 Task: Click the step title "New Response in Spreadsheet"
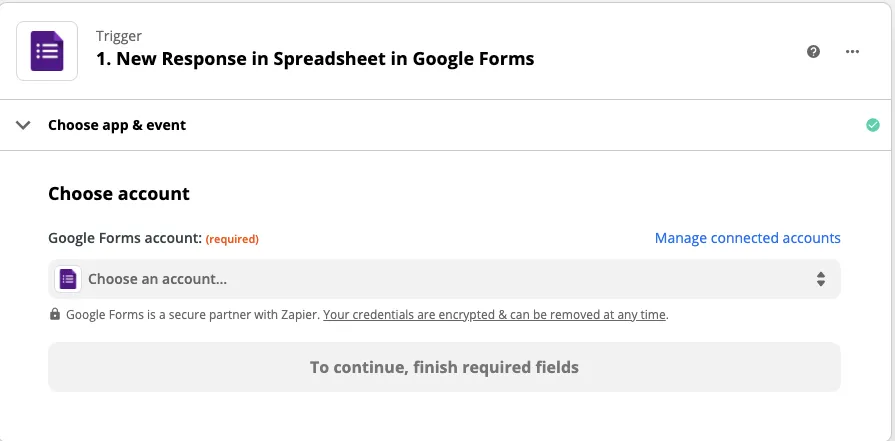pos(315,59)
